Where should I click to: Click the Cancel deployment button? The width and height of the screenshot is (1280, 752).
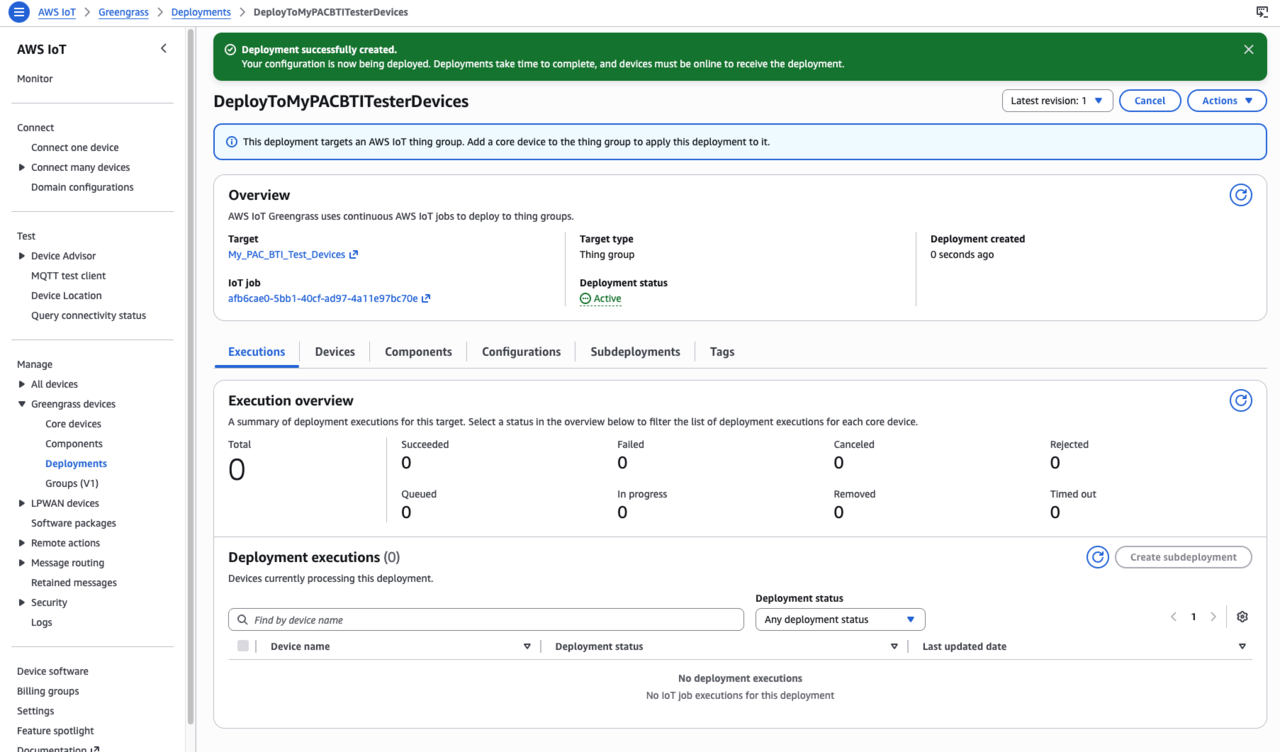click(x=1150, y=101)
